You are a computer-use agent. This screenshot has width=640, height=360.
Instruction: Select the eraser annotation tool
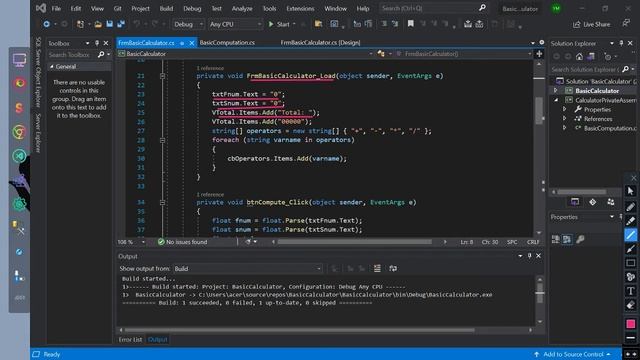(x=631, y=305)
